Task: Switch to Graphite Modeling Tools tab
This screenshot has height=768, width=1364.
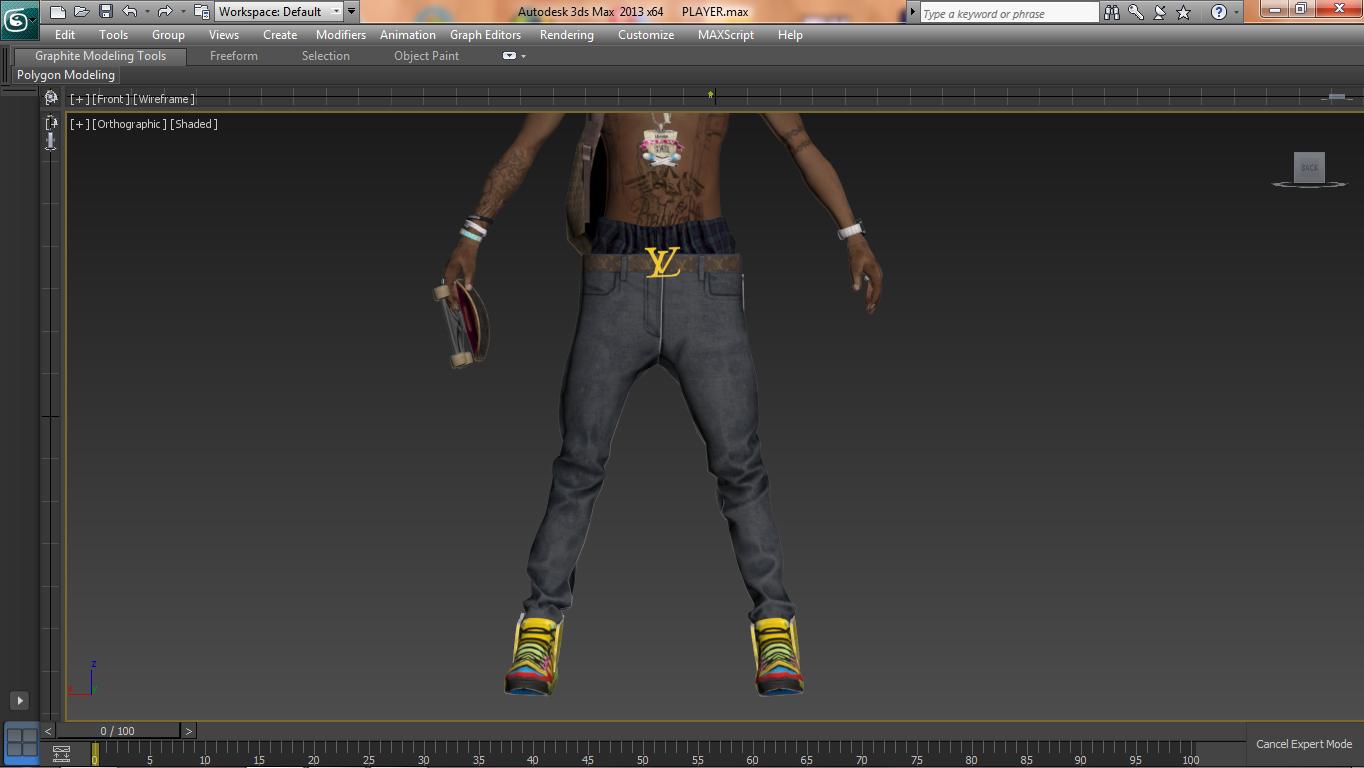Action: coord(100,56)
